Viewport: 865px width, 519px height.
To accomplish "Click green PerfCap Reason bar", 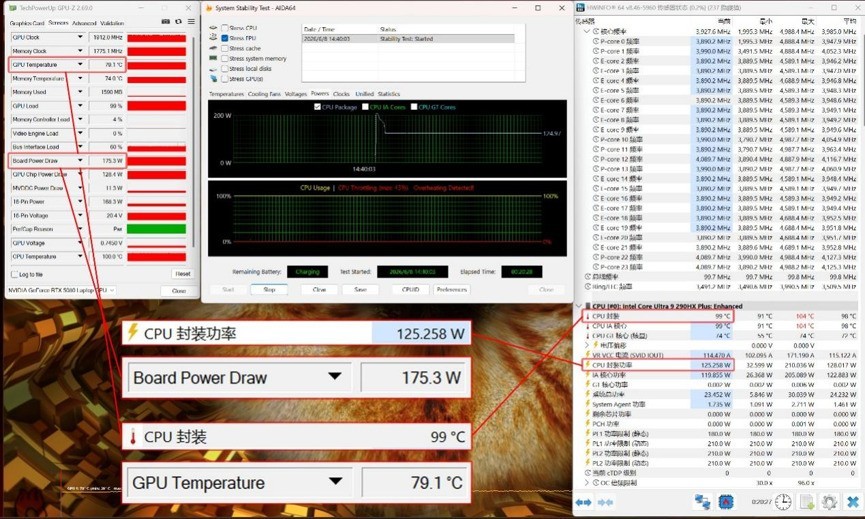I will click(157, 229).
